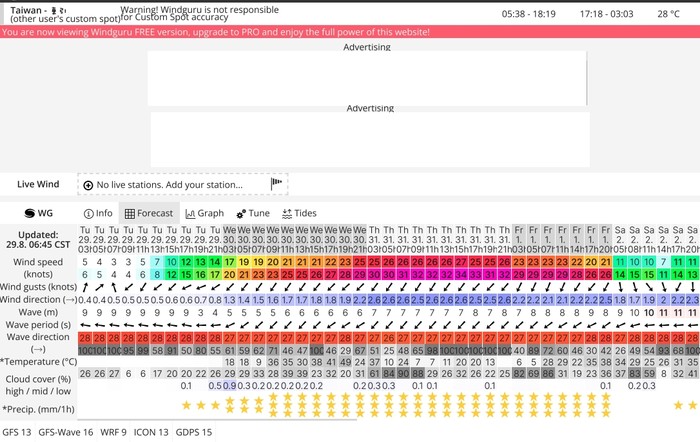Open the Graph tab
700x442 pixels.
204,213
